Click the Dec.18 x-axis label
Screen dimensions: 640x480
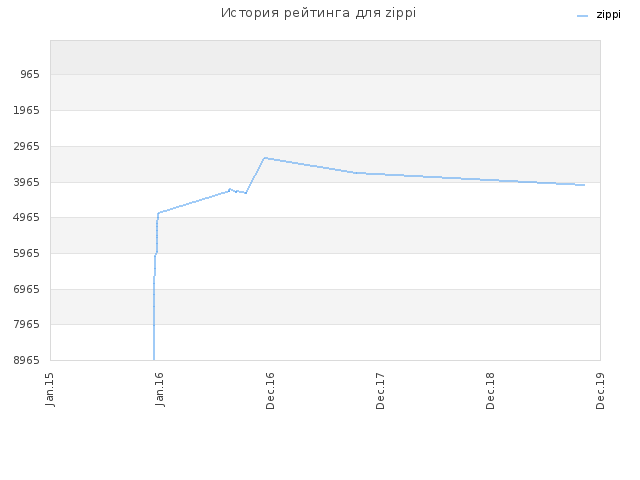pos(490,391)
